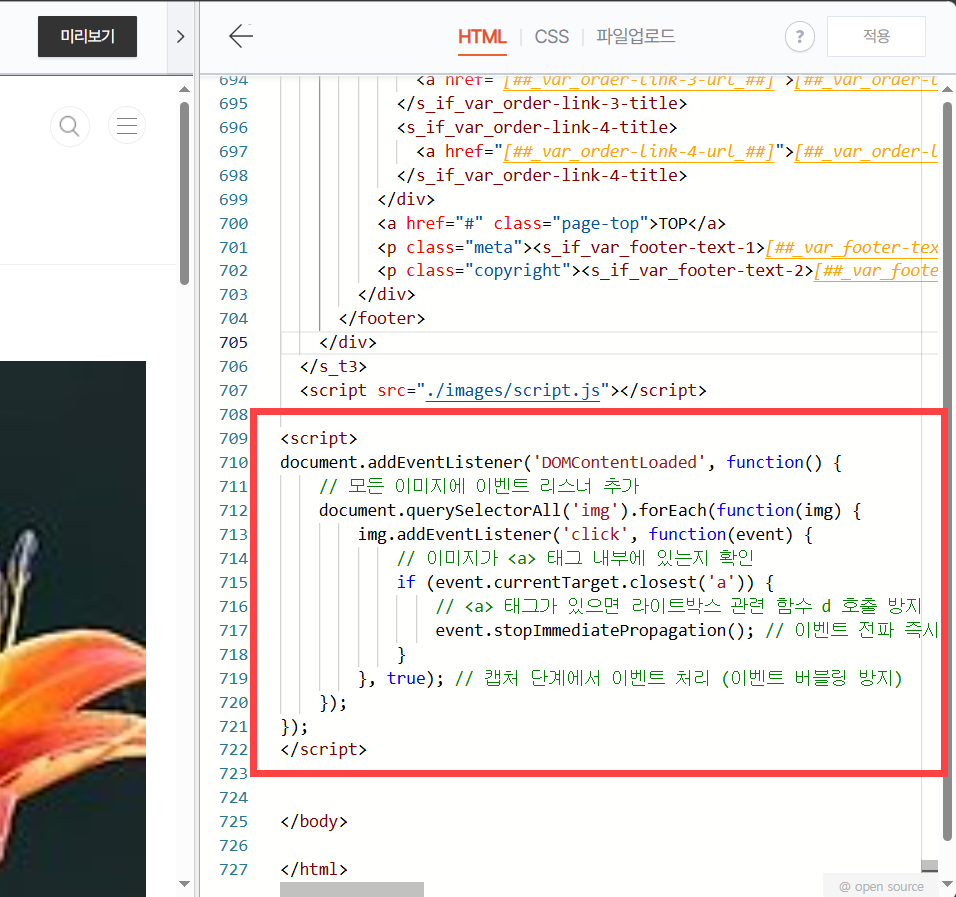956x897 pixels.
Task: Open help with the question mark icon
Action: (799, 37)
